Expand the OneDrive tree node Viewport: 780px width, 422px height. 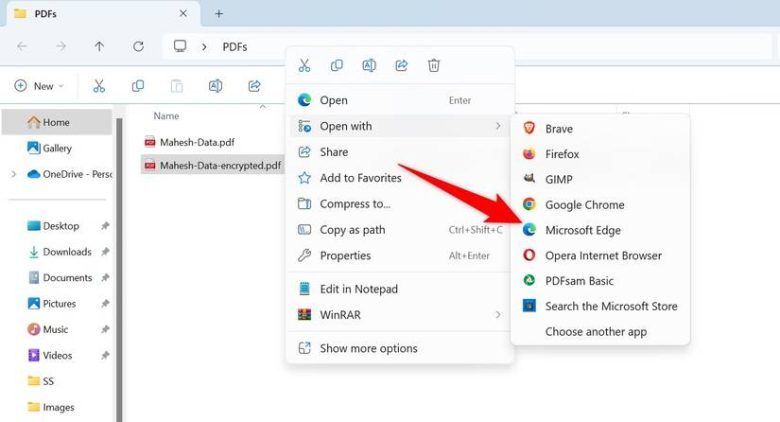tap(13, 174)
